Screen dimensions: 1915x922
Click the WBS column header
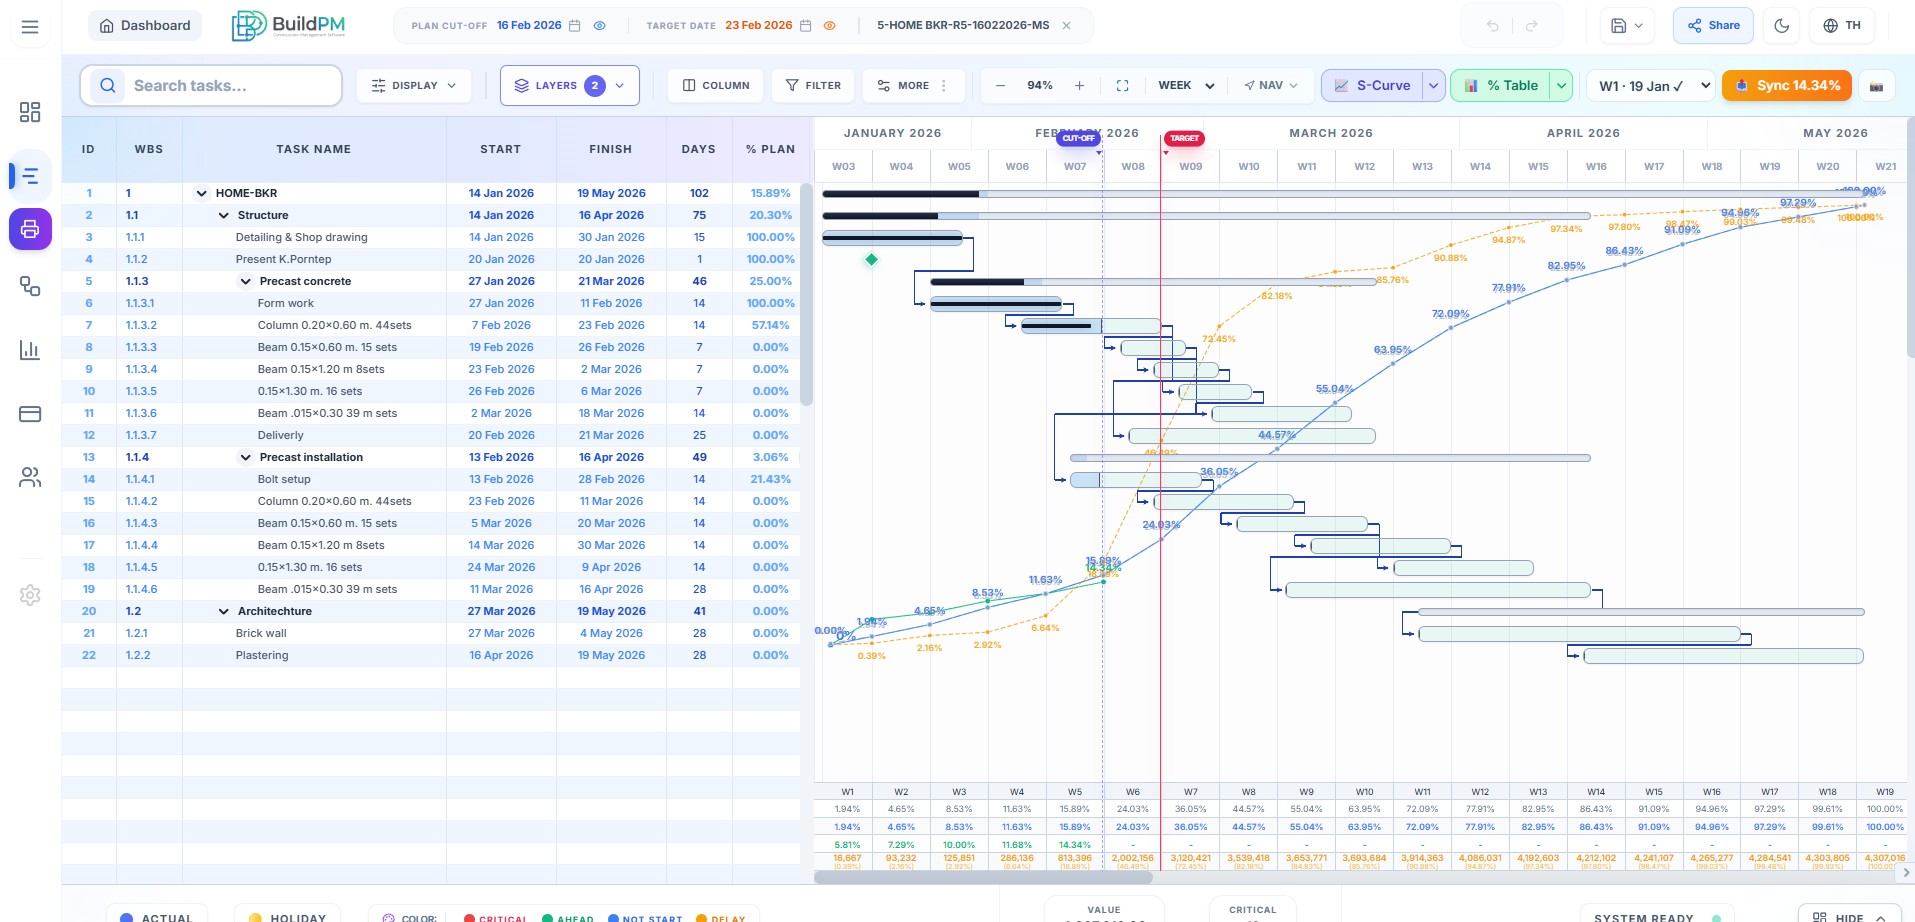point(149,149)
